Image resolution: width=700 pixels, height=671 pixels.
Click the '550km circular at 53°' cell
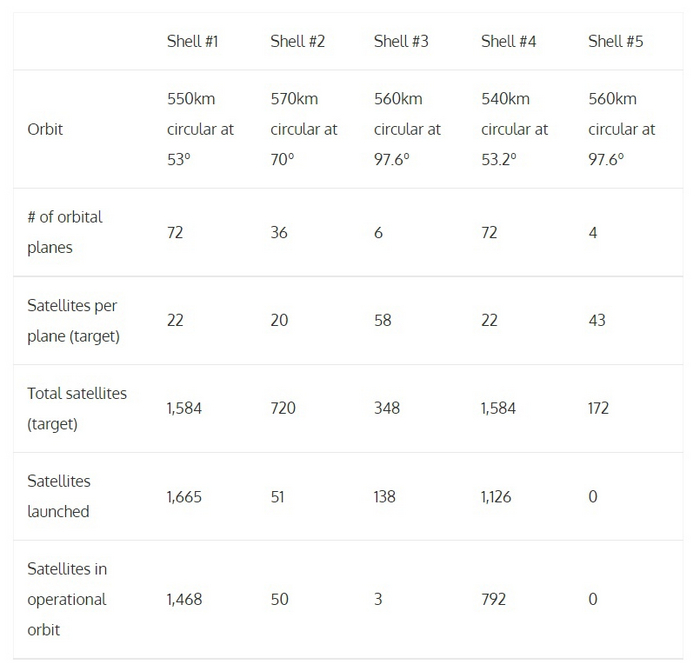coord(200,129)
